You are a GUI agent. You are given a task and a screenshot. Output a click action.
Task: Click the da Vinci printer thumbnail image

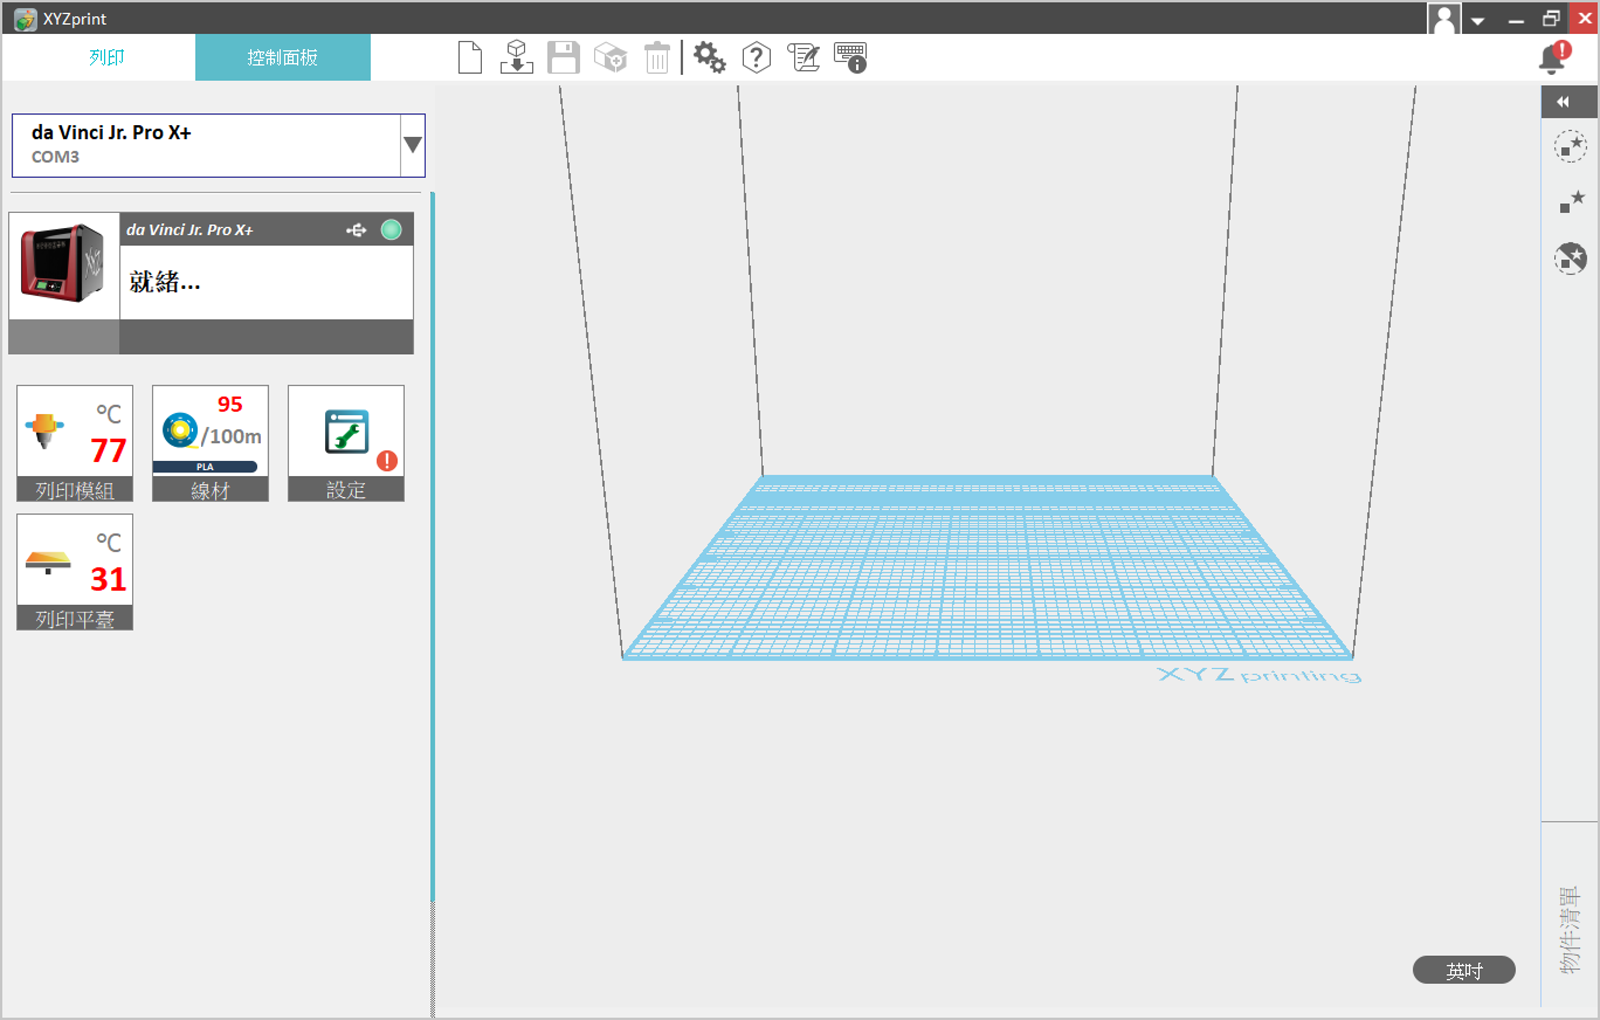pos(63,264)
